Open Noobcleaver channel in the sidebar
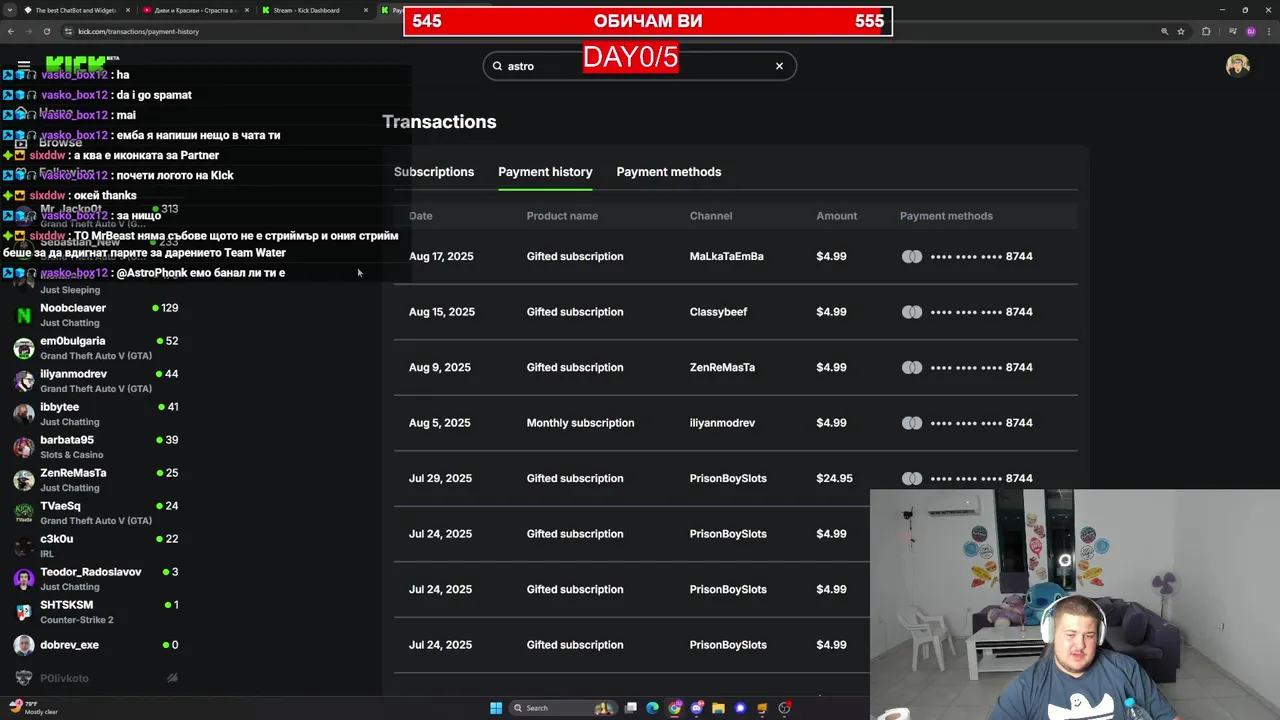1280x720 pixels. 95,314
